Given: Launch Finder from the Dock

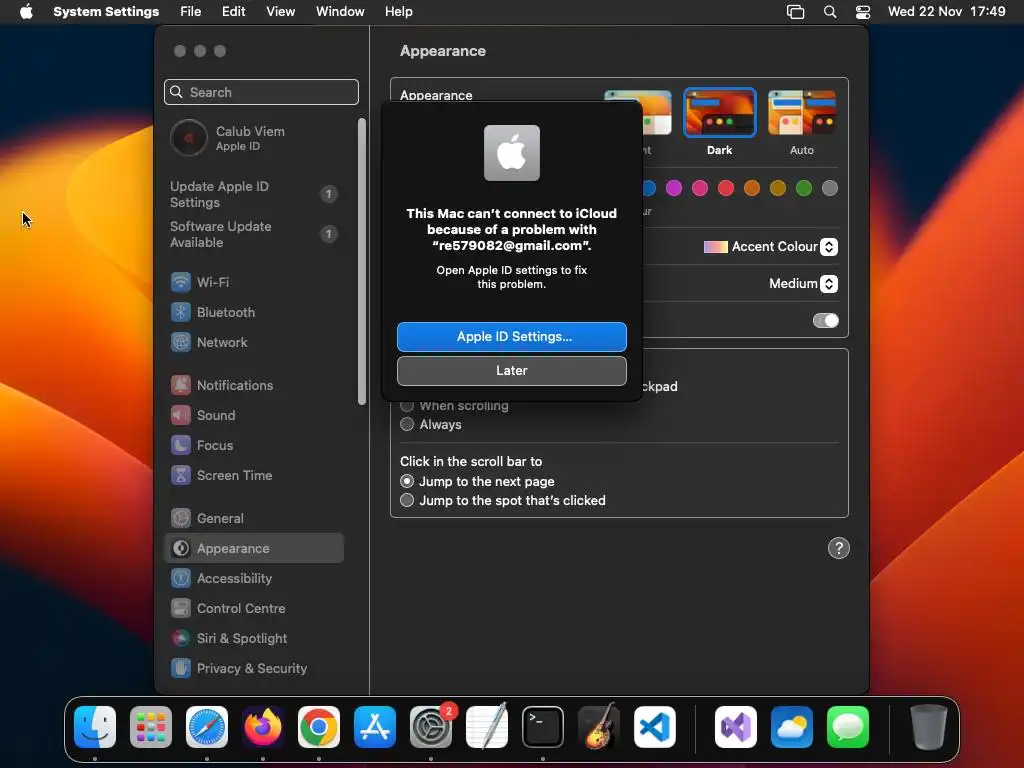Looking at the screenshot, I should (x=95, y=727).
